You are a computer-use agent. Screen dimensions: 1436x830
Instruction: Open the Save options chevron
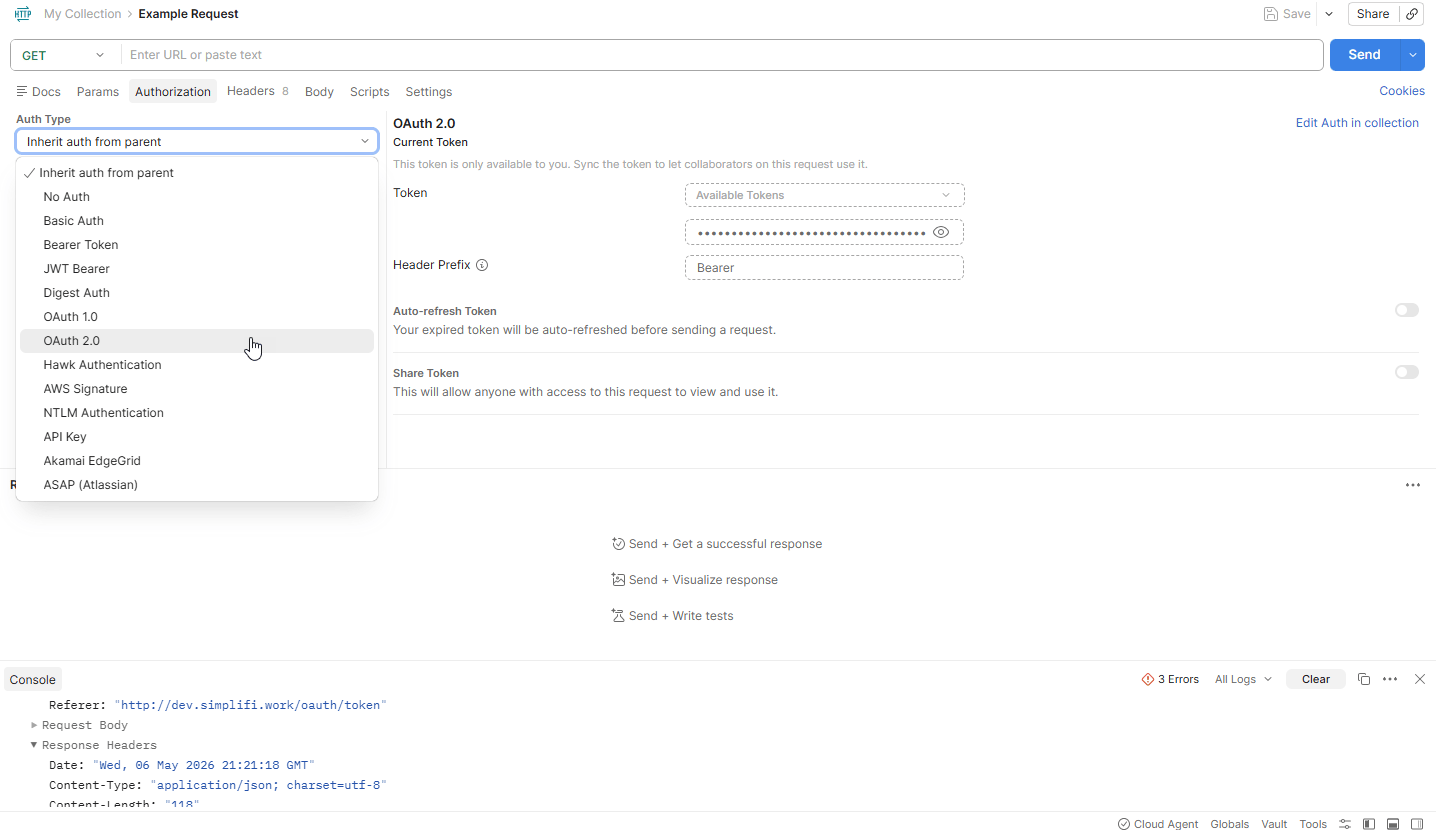pos(1329,14)
